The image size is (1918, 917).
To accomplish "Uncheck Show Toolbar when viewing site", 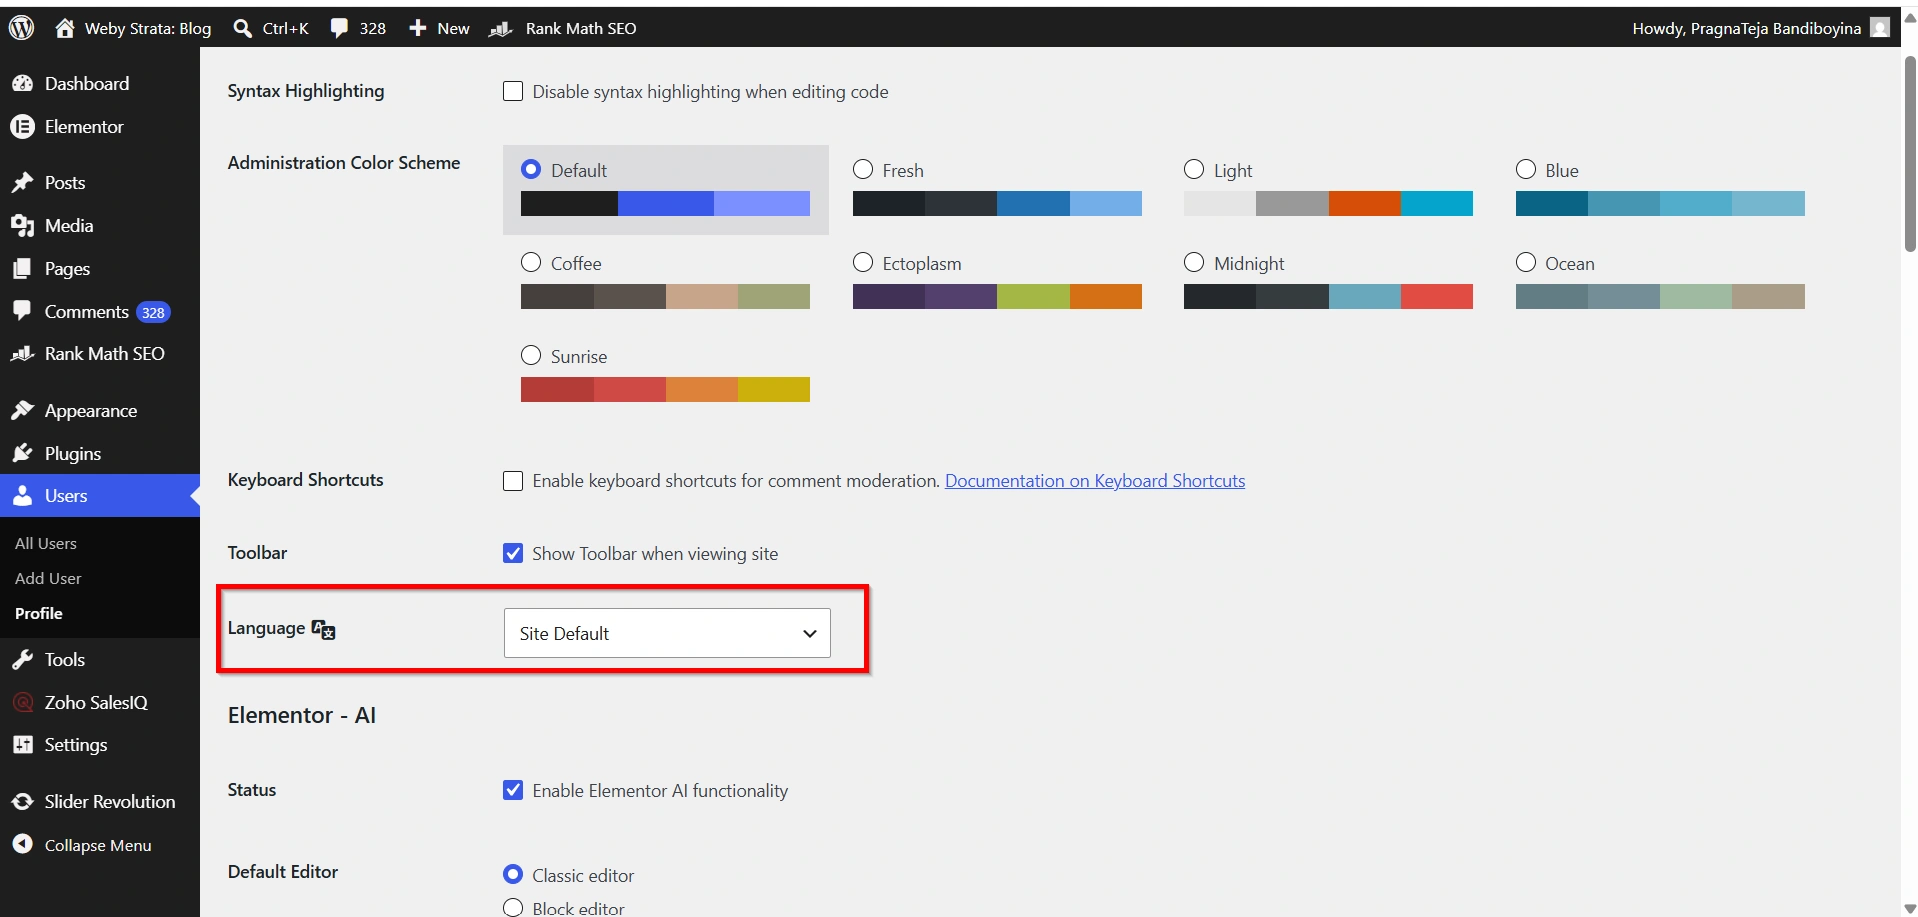I will [513, 554].
